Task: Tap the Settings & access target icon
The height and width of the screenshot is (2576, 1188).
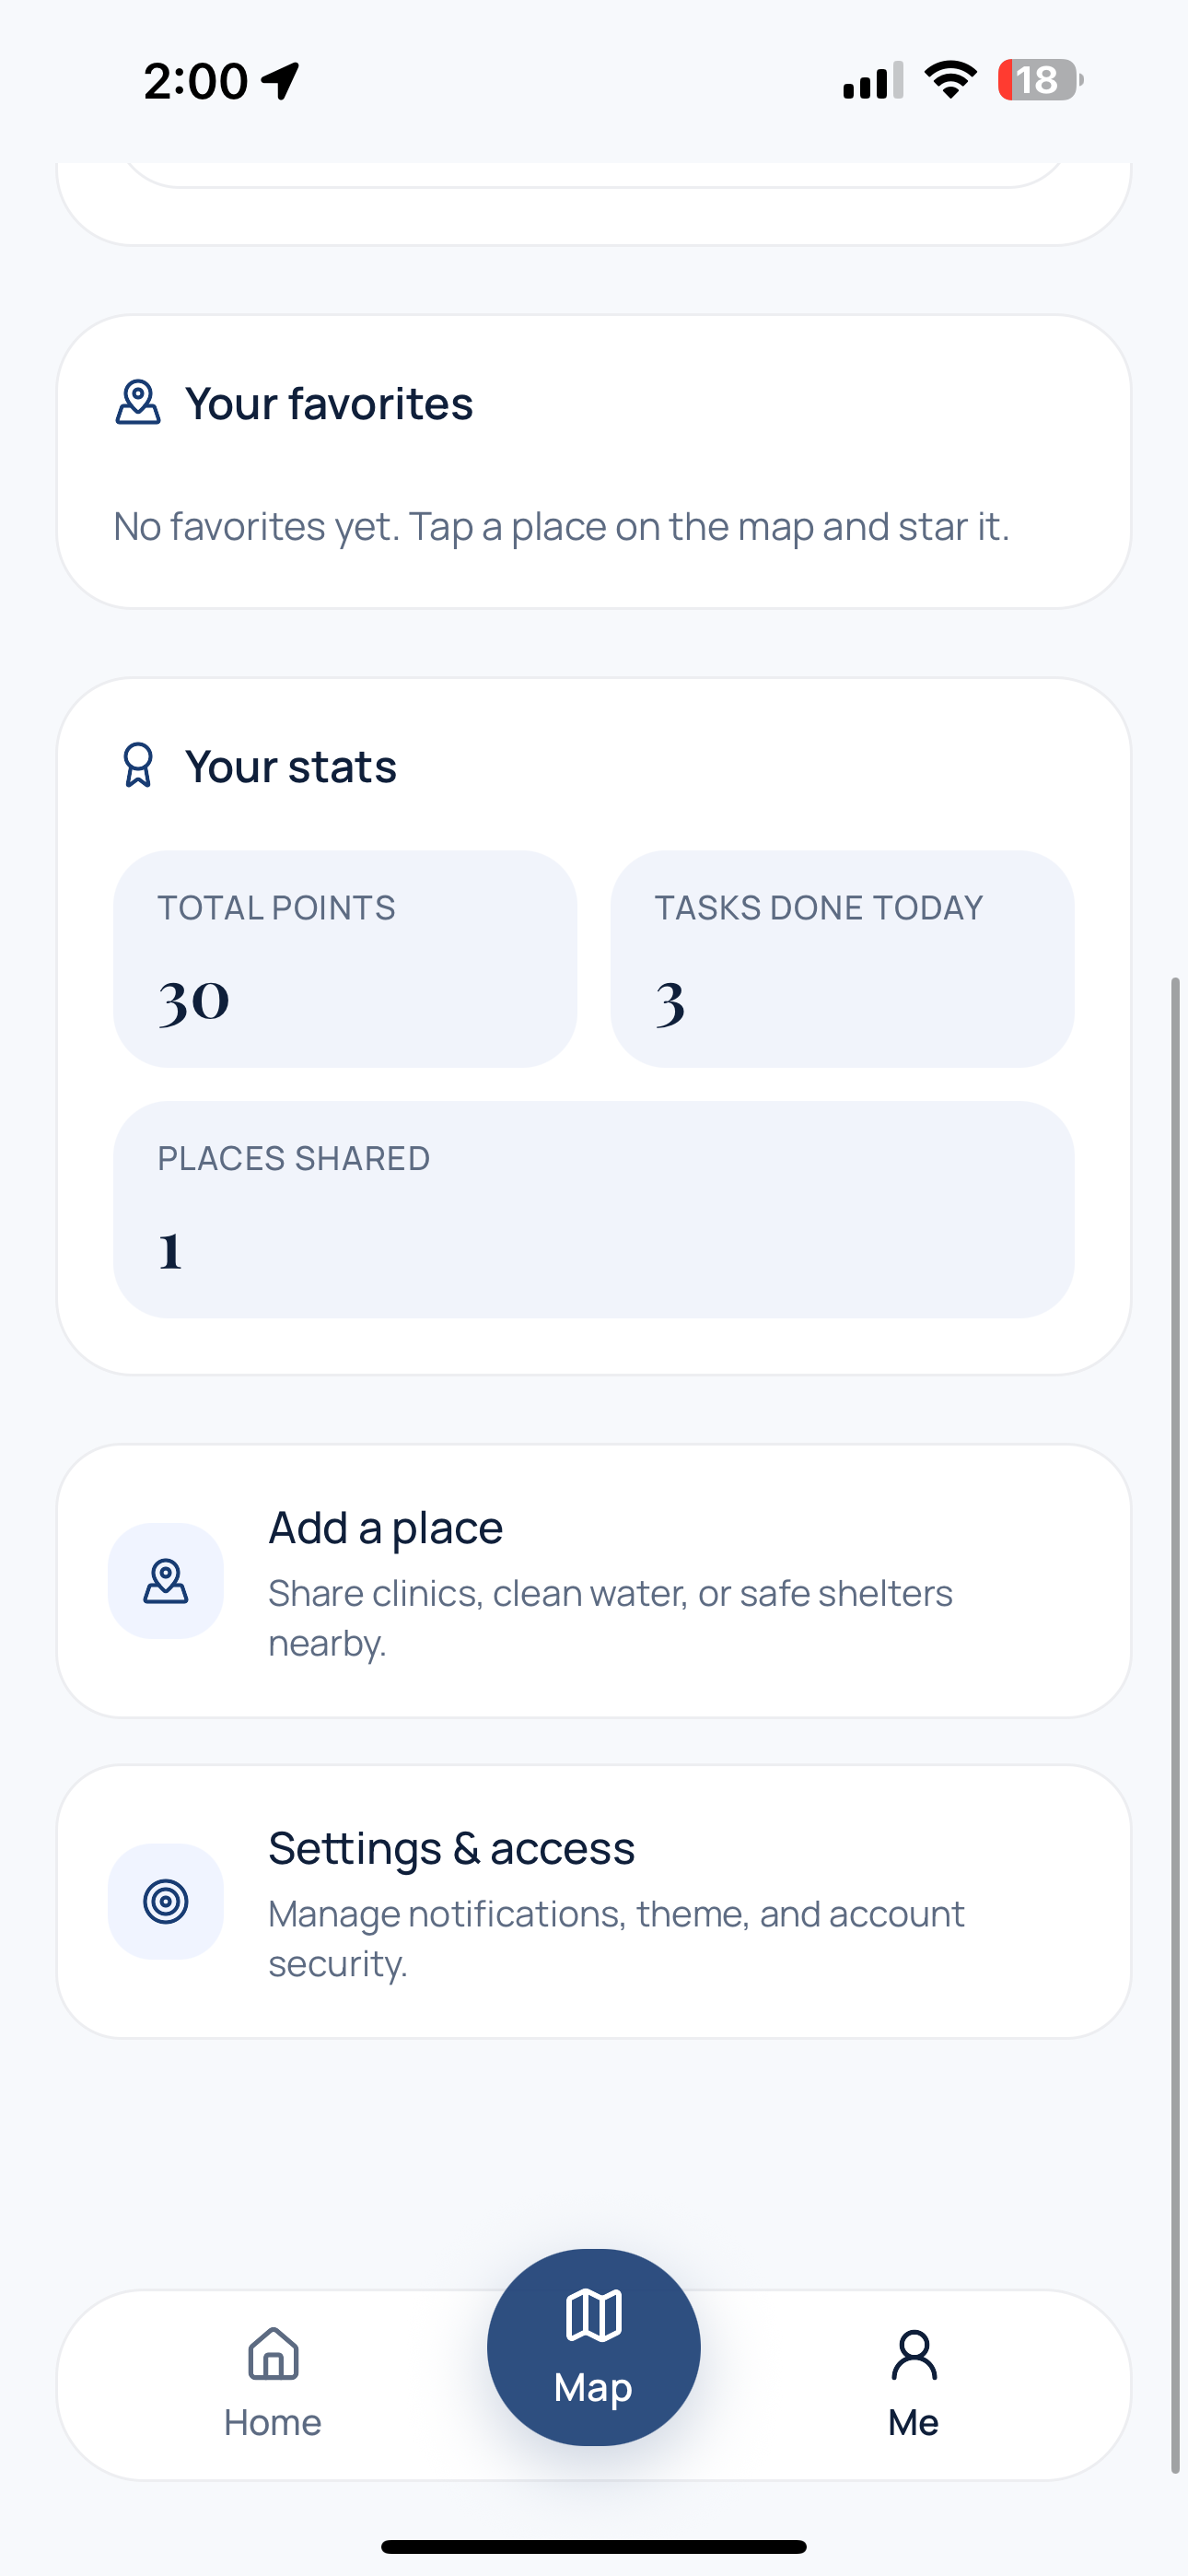Action: [x=166, y=1901]
